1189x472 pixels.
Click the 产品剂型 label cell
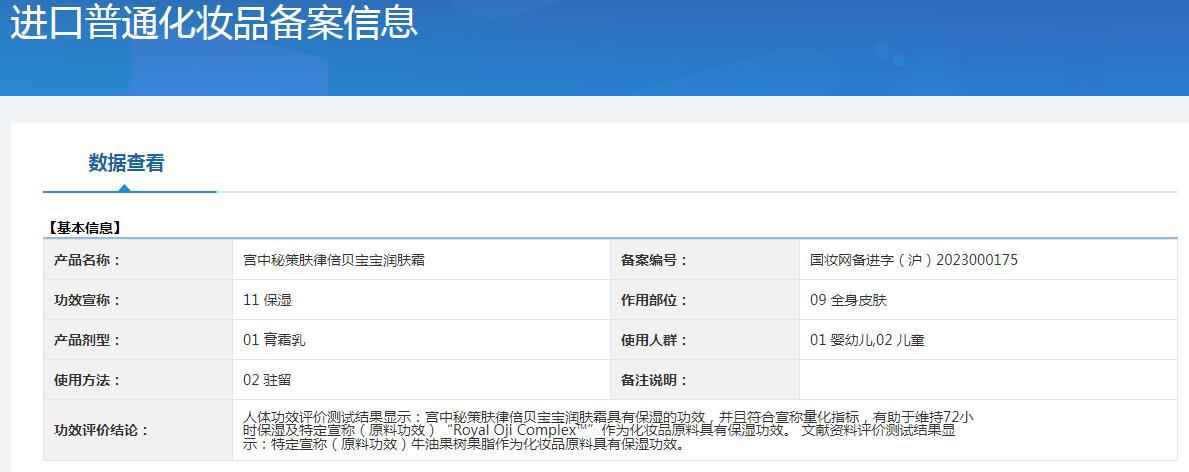pos(138,340)
